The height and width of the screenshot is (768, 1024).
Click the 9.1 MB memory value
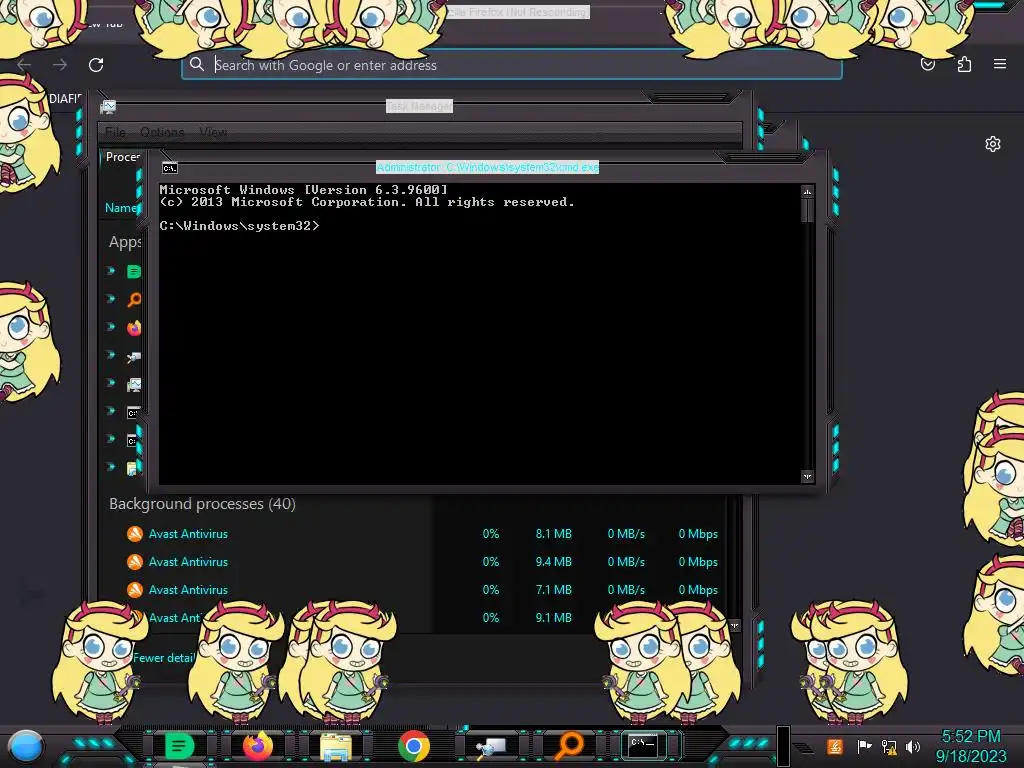(553, 618)
